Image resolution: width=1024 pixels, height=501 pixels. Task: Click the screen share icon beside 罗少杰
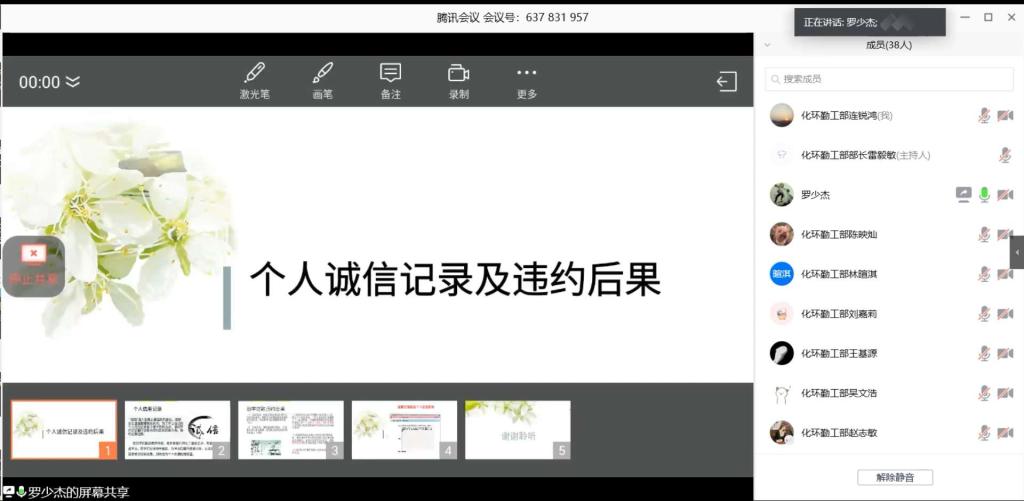[964, 195]
